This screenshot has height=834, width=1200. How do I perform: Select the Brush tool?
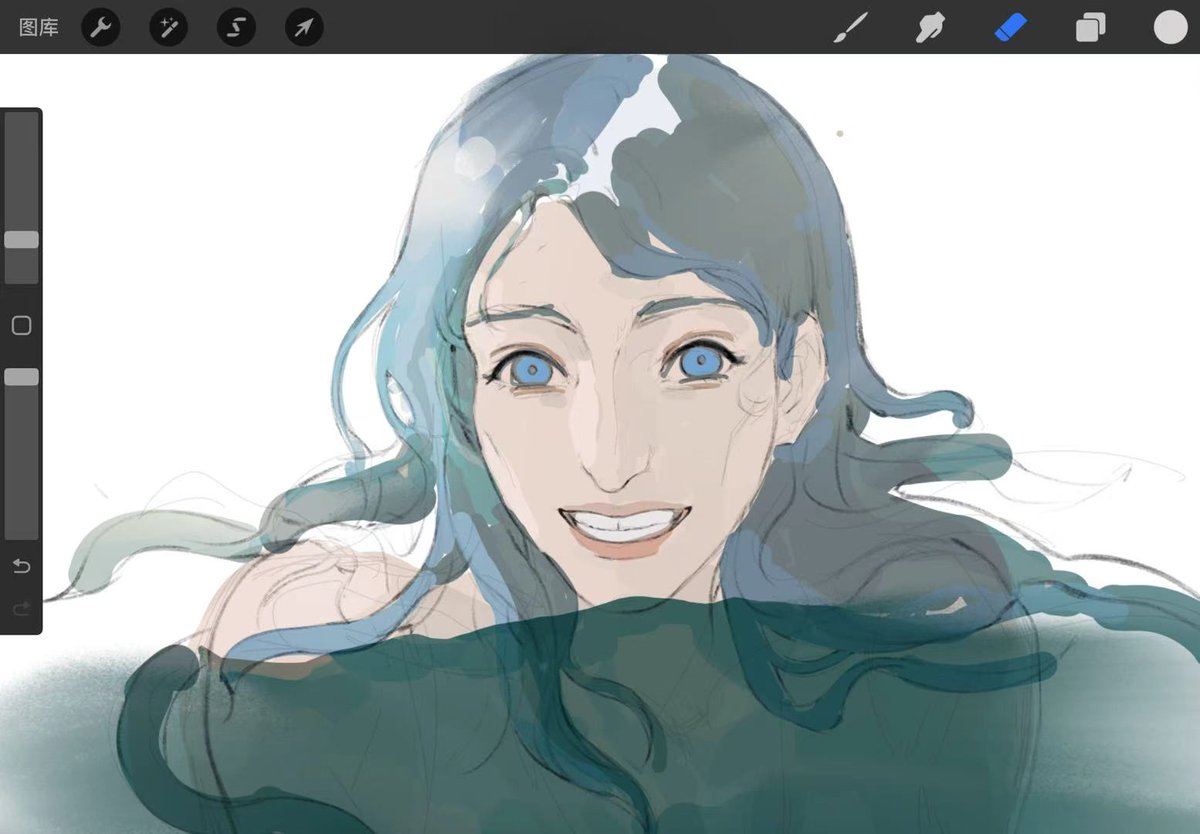[851, 27]
